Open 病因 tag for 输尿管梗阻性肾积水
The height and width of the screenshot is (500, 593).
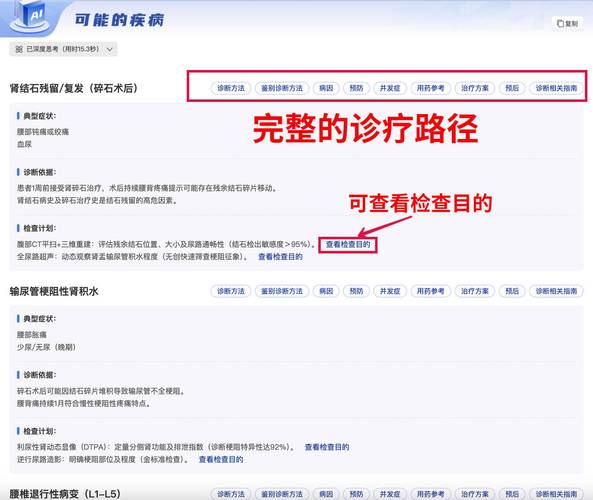pos(326,291)
